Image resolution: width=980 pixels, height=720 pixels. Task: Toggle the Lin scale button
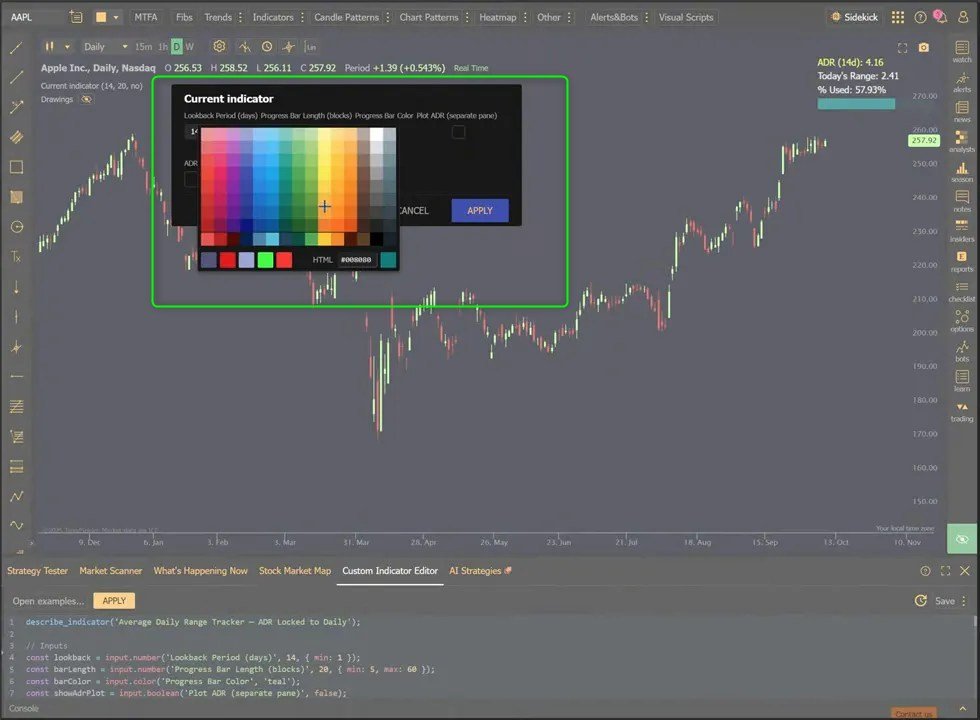(x=311, y=47)
